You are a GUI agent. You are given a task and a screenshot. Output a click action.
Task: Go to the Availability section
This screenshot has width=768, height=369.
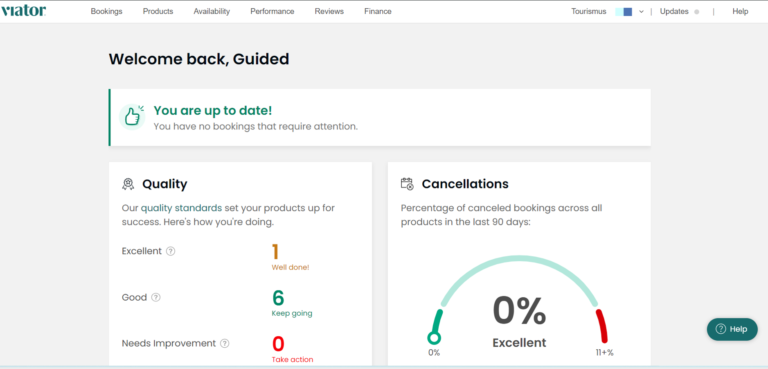click(x=212, y=11)
